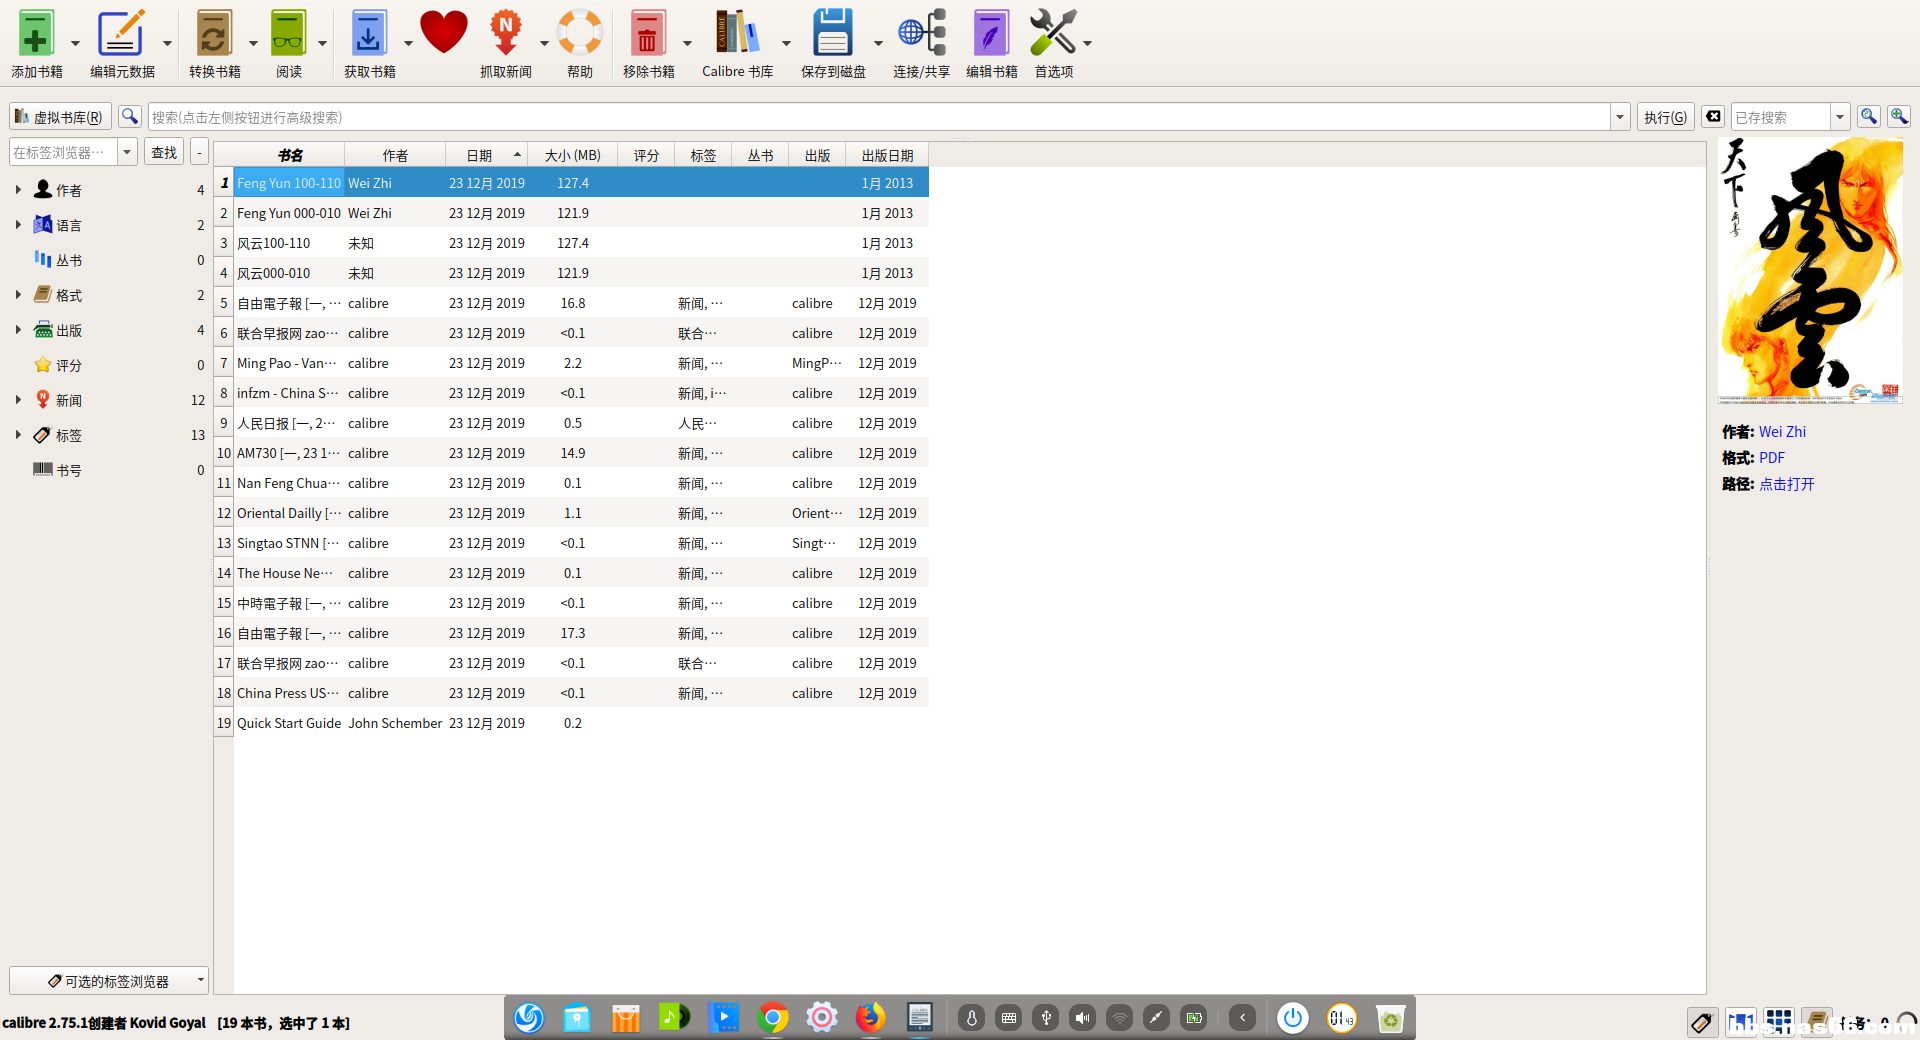Open the trash in the dock
Viewport: 1920px width, 1040px height.
1390,1018
